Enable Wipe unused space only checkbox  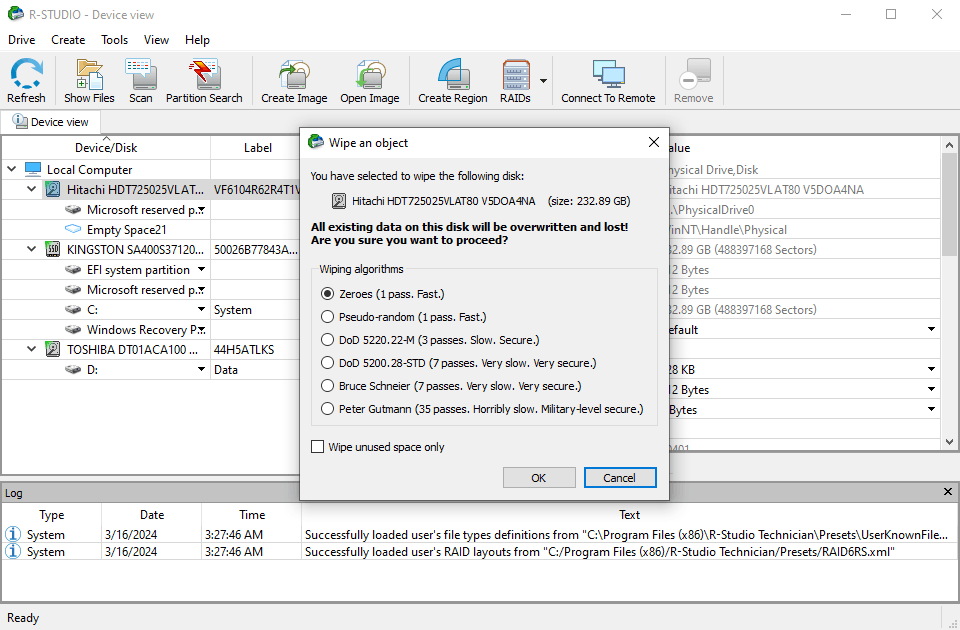pyautogui.click(x=318, y=447)
